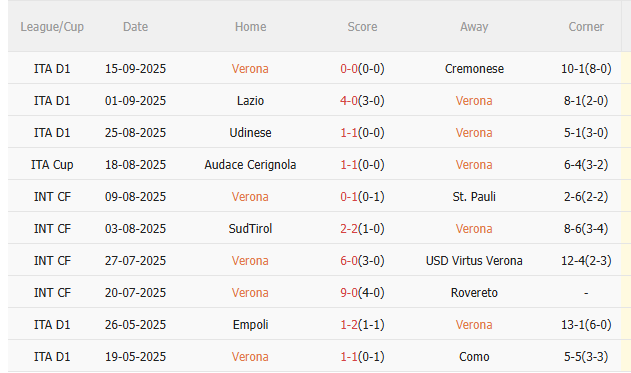Click the SudTirol home team
Screen dimensions: 631x373
[x=250, y=229]
